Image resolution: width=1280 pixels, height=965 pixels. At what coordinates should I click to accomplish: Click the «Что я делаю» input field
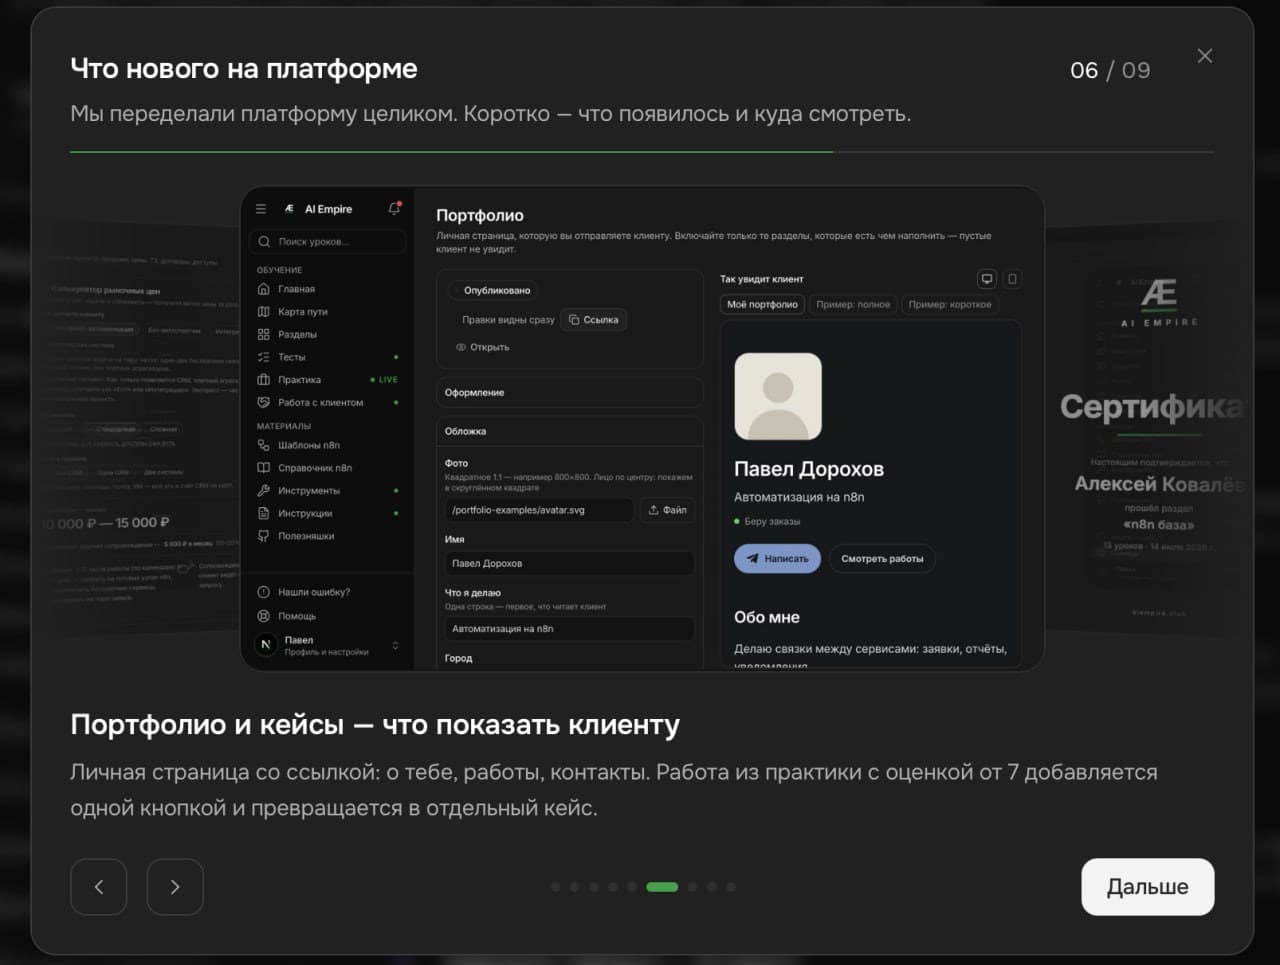pyautogui.click(x=569, y=629)
